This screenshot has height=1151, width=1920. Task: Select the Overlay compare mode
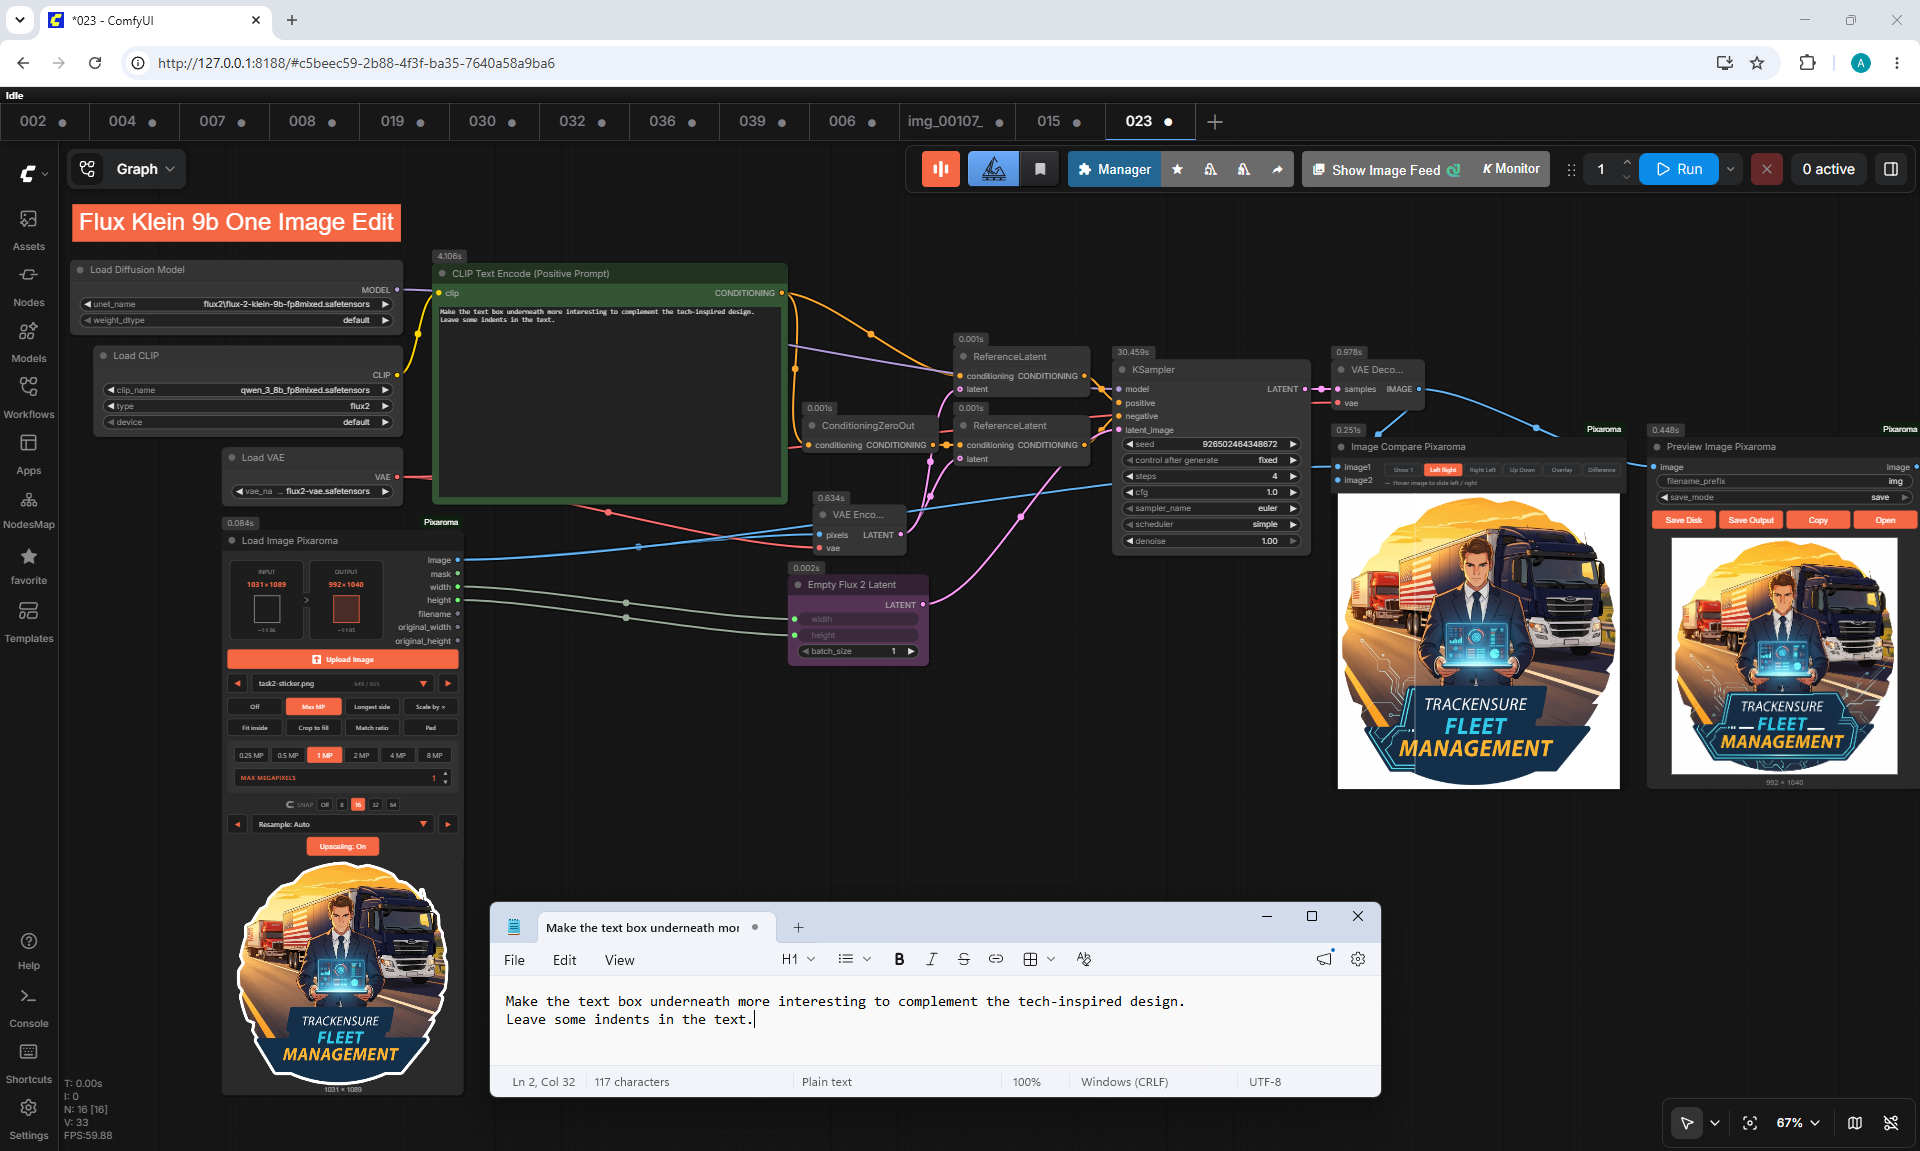(x=1562, y=470)
